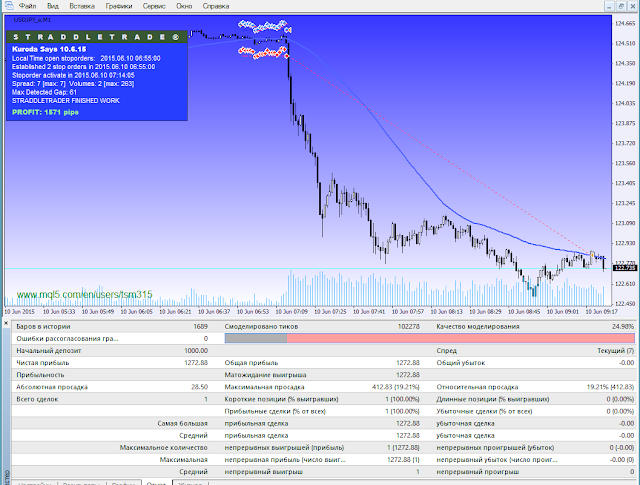Click the 'Смоделировано тиков' label
This screenshot has height=485, width=640.
coord(261,326)
